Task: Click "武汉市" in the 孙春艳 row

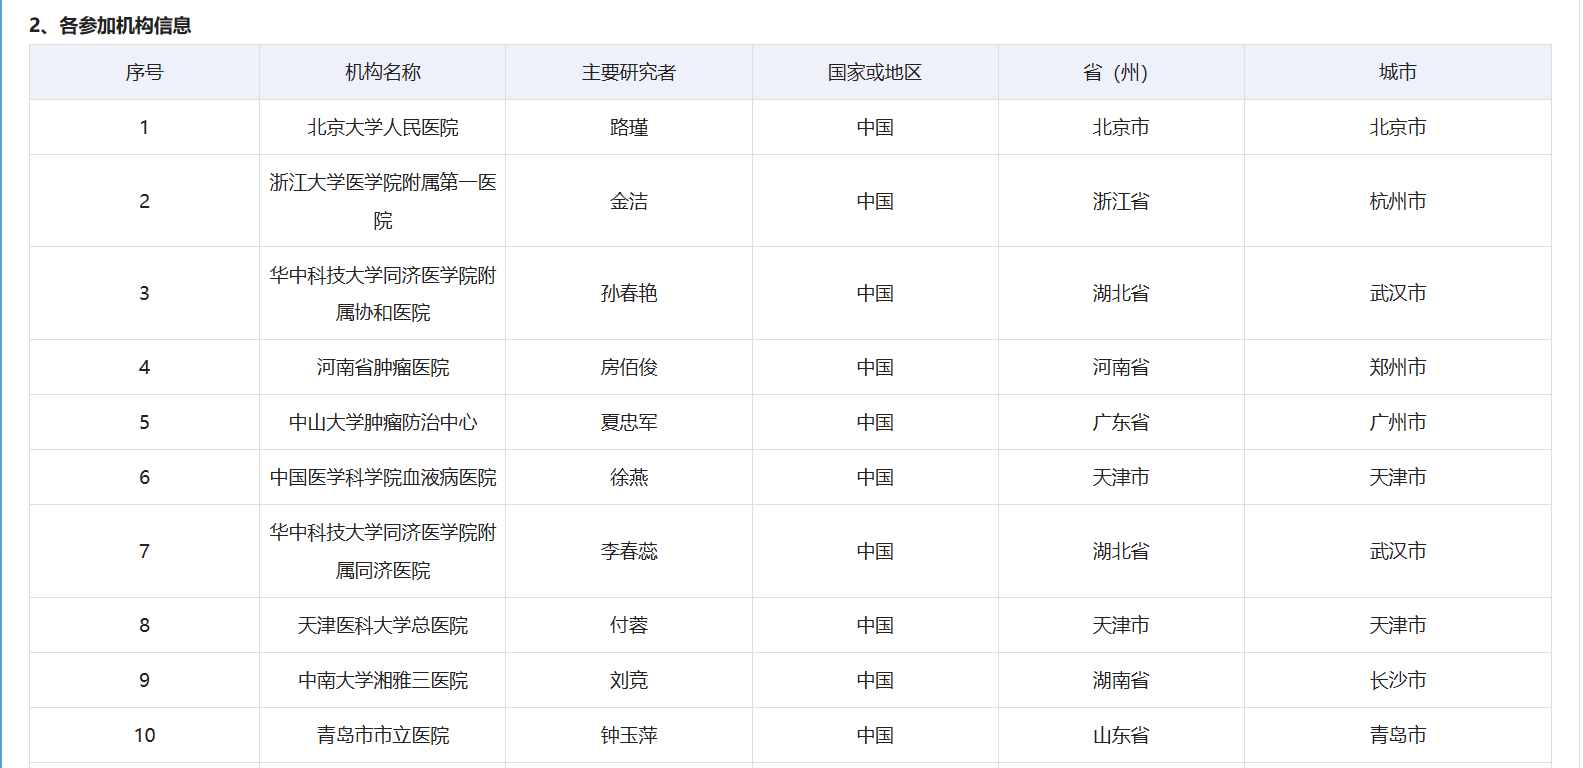Action: [x=1398, y=293]
